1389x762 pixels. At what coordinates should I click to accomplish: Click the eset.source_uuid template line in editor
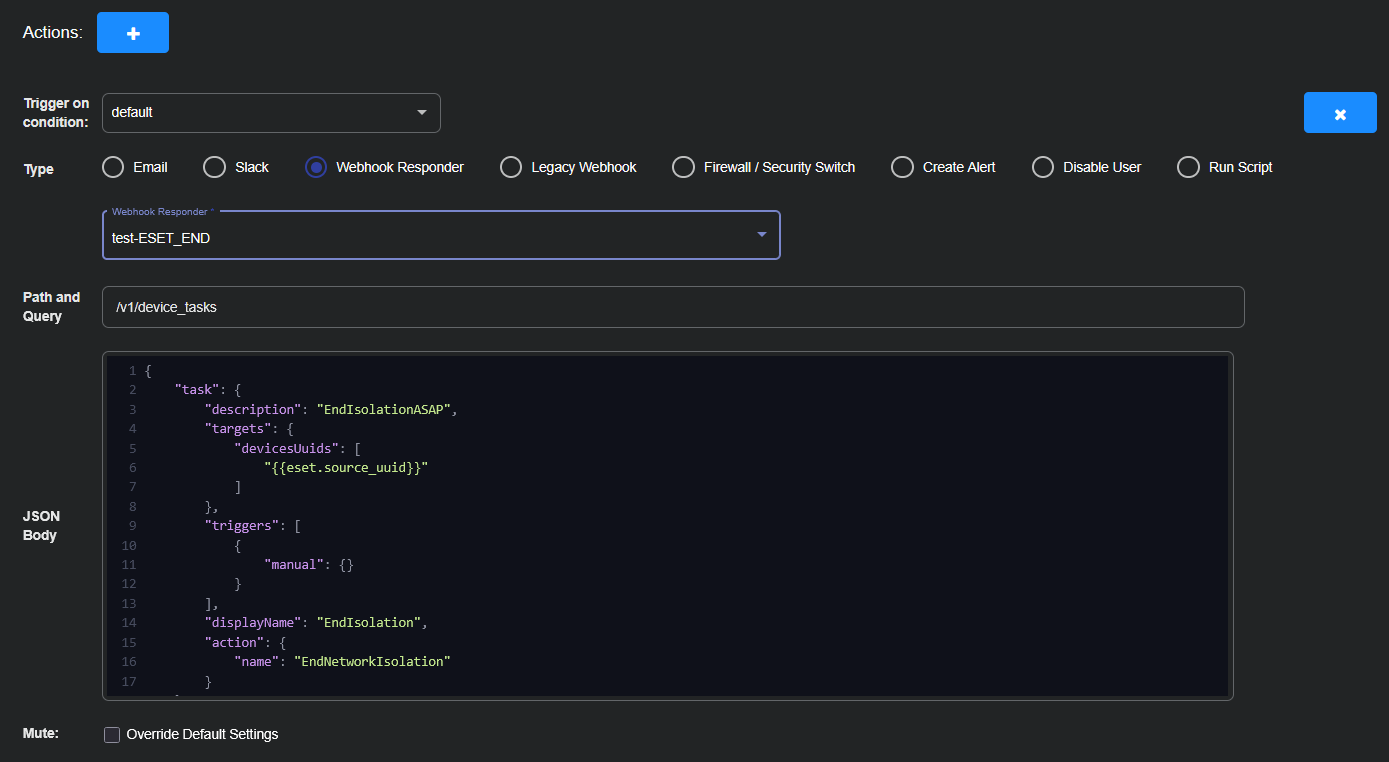[x=346, y=467]
